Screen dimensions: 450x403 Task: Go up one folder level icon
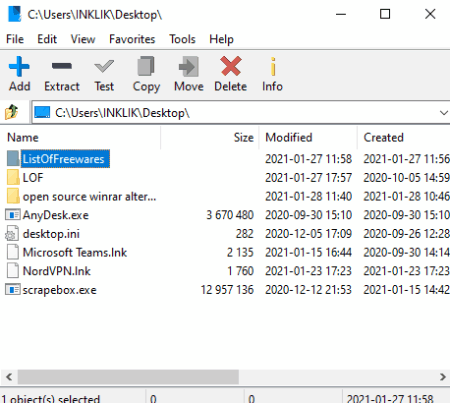point(12,112)
